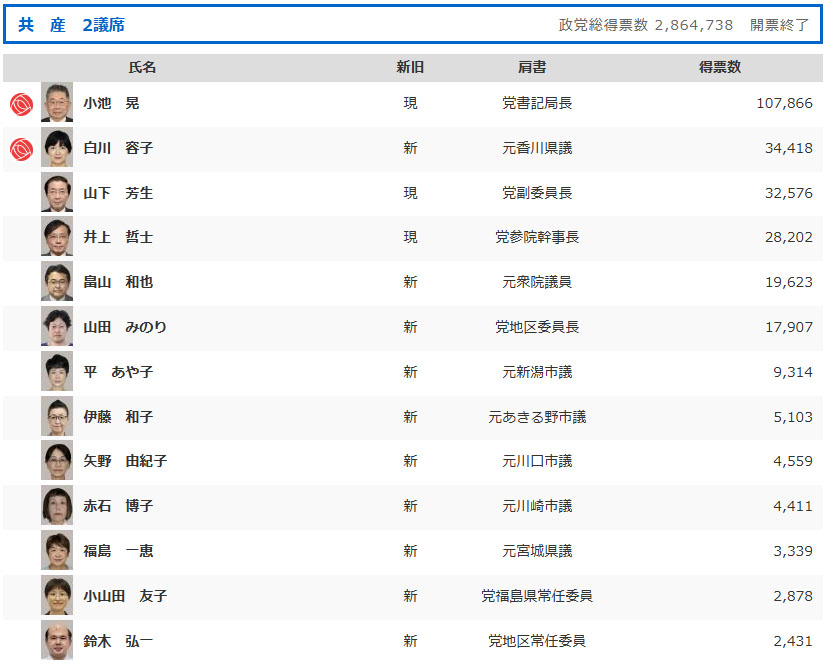Click the vote count 19,623
The width and height of the screenshot is (827, 664).
coord(788,282)
